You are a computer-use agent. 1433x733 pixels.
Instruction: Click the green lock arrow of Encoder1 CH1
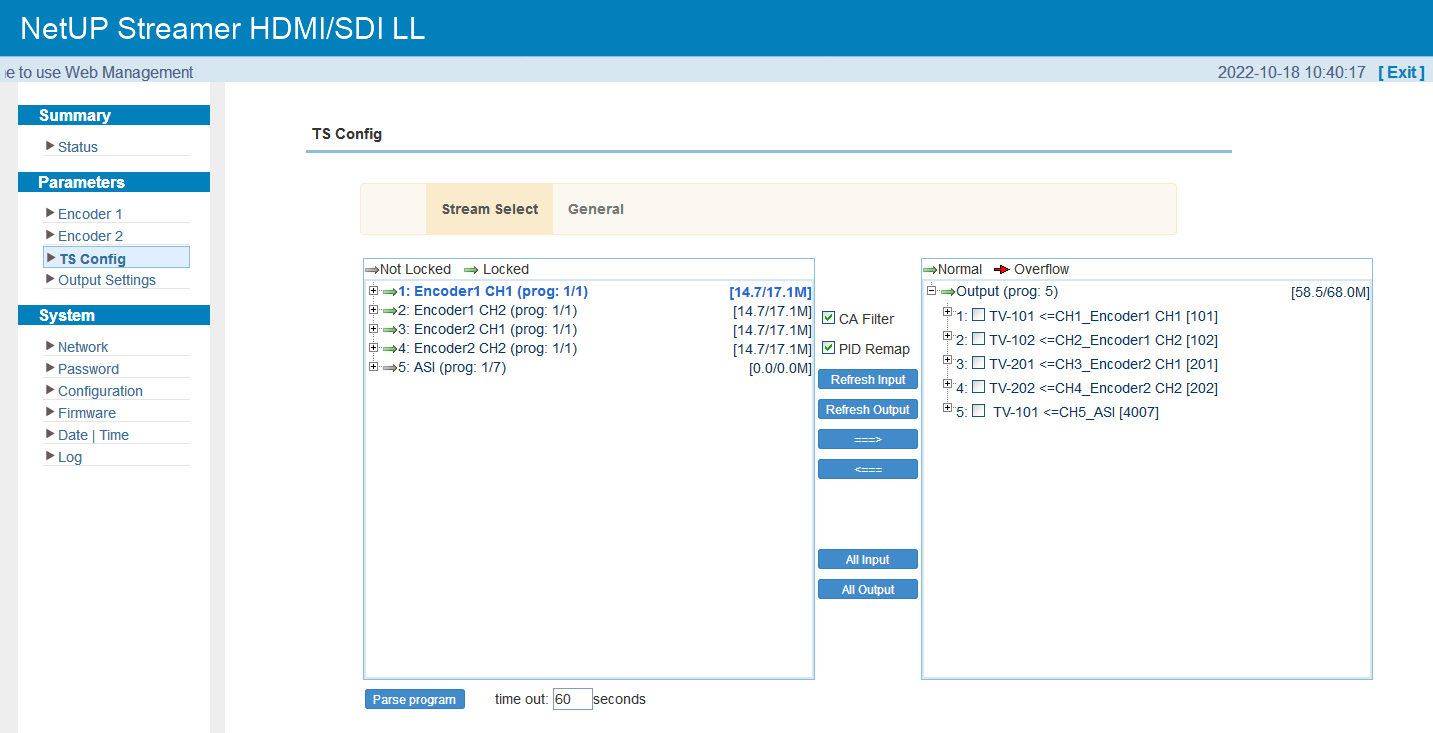[x=390, y=292]
